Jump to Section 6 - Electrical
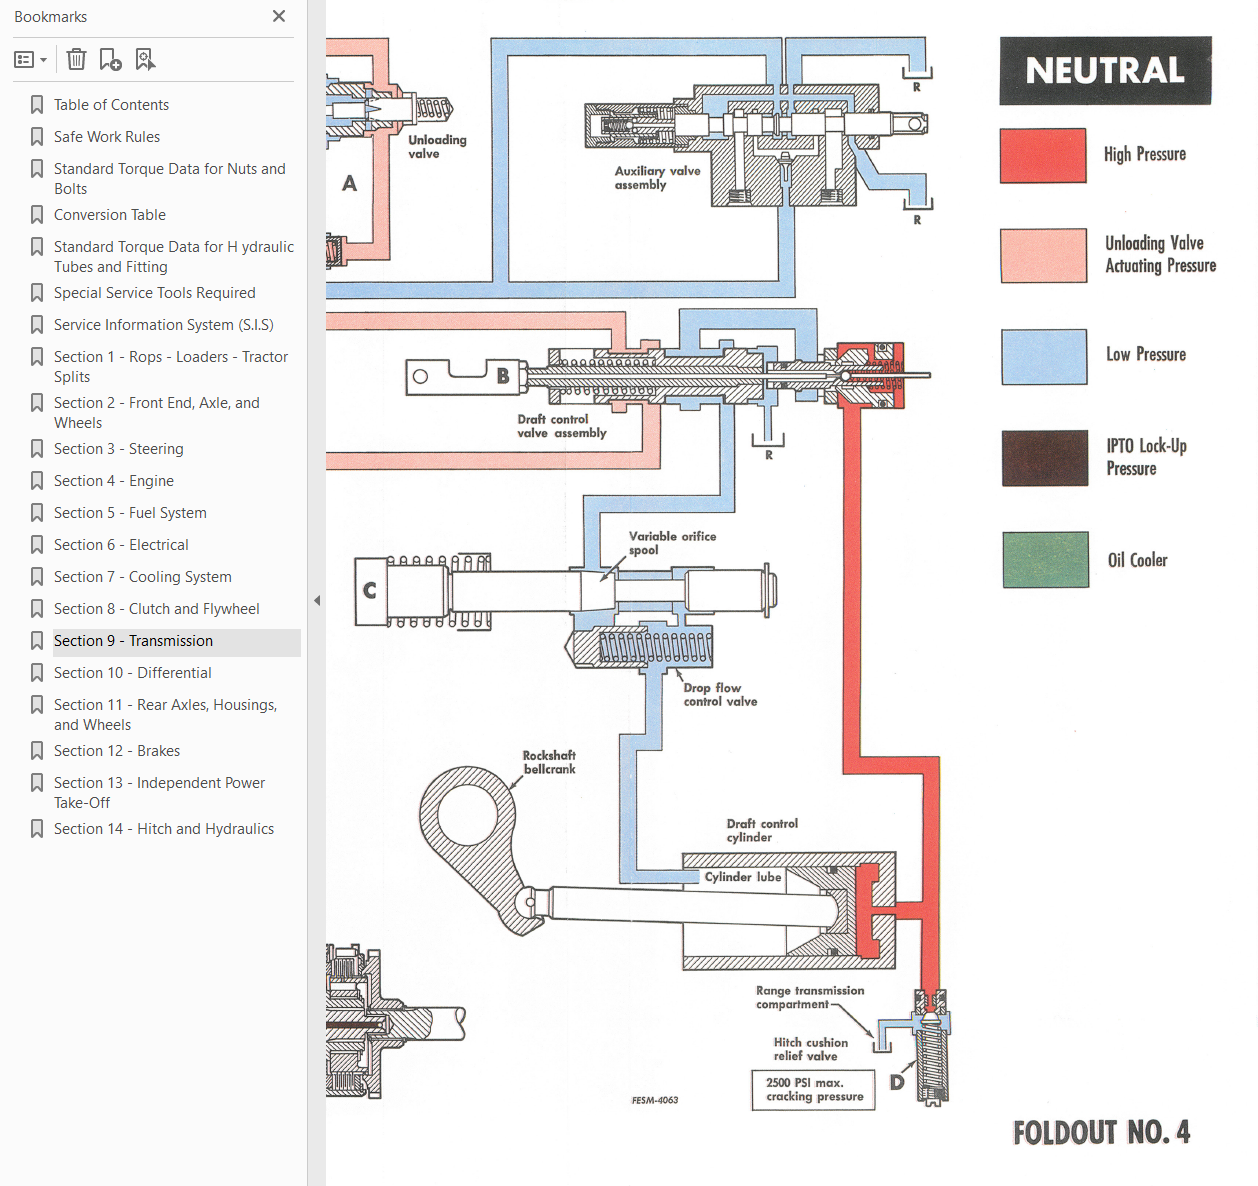 click(121, 545)
